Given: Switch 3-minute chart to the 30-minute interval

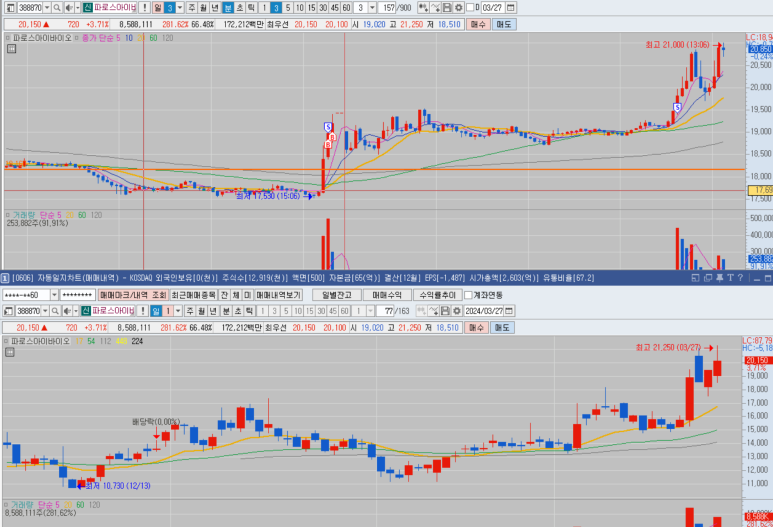Looking at the screenshot, I should coord(323,8).
